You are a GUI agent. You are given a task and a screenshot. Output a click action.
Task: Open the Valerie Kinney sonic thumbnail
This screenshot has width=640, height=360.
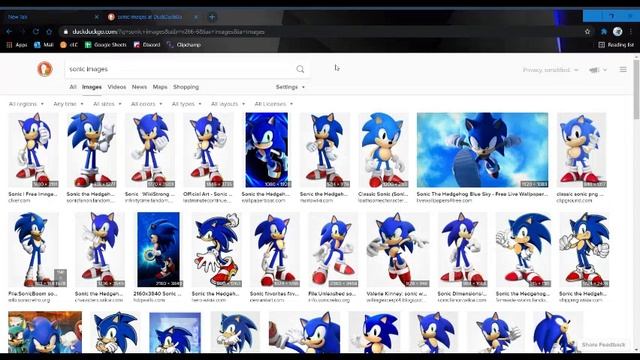398,249
